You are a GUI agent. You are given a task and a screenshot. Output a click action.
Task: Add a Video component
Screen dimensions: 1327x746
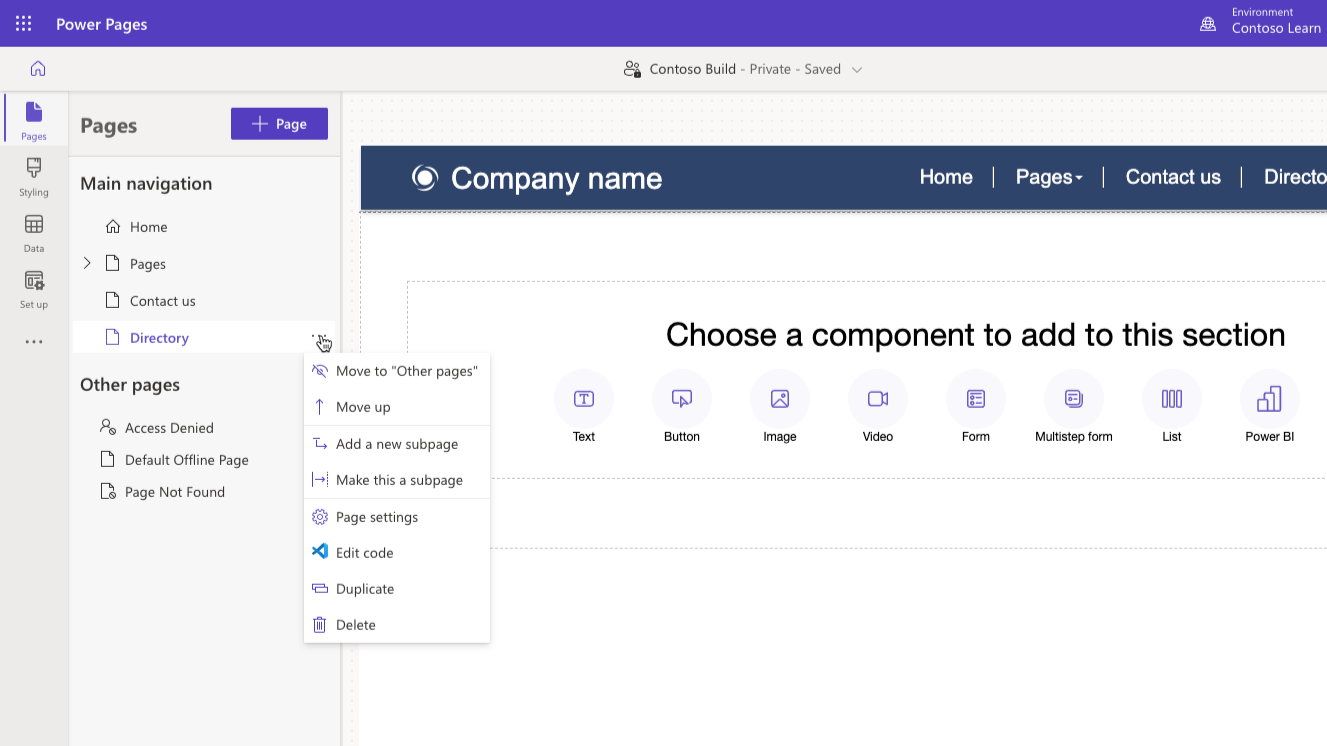click(x=878, y=407)
